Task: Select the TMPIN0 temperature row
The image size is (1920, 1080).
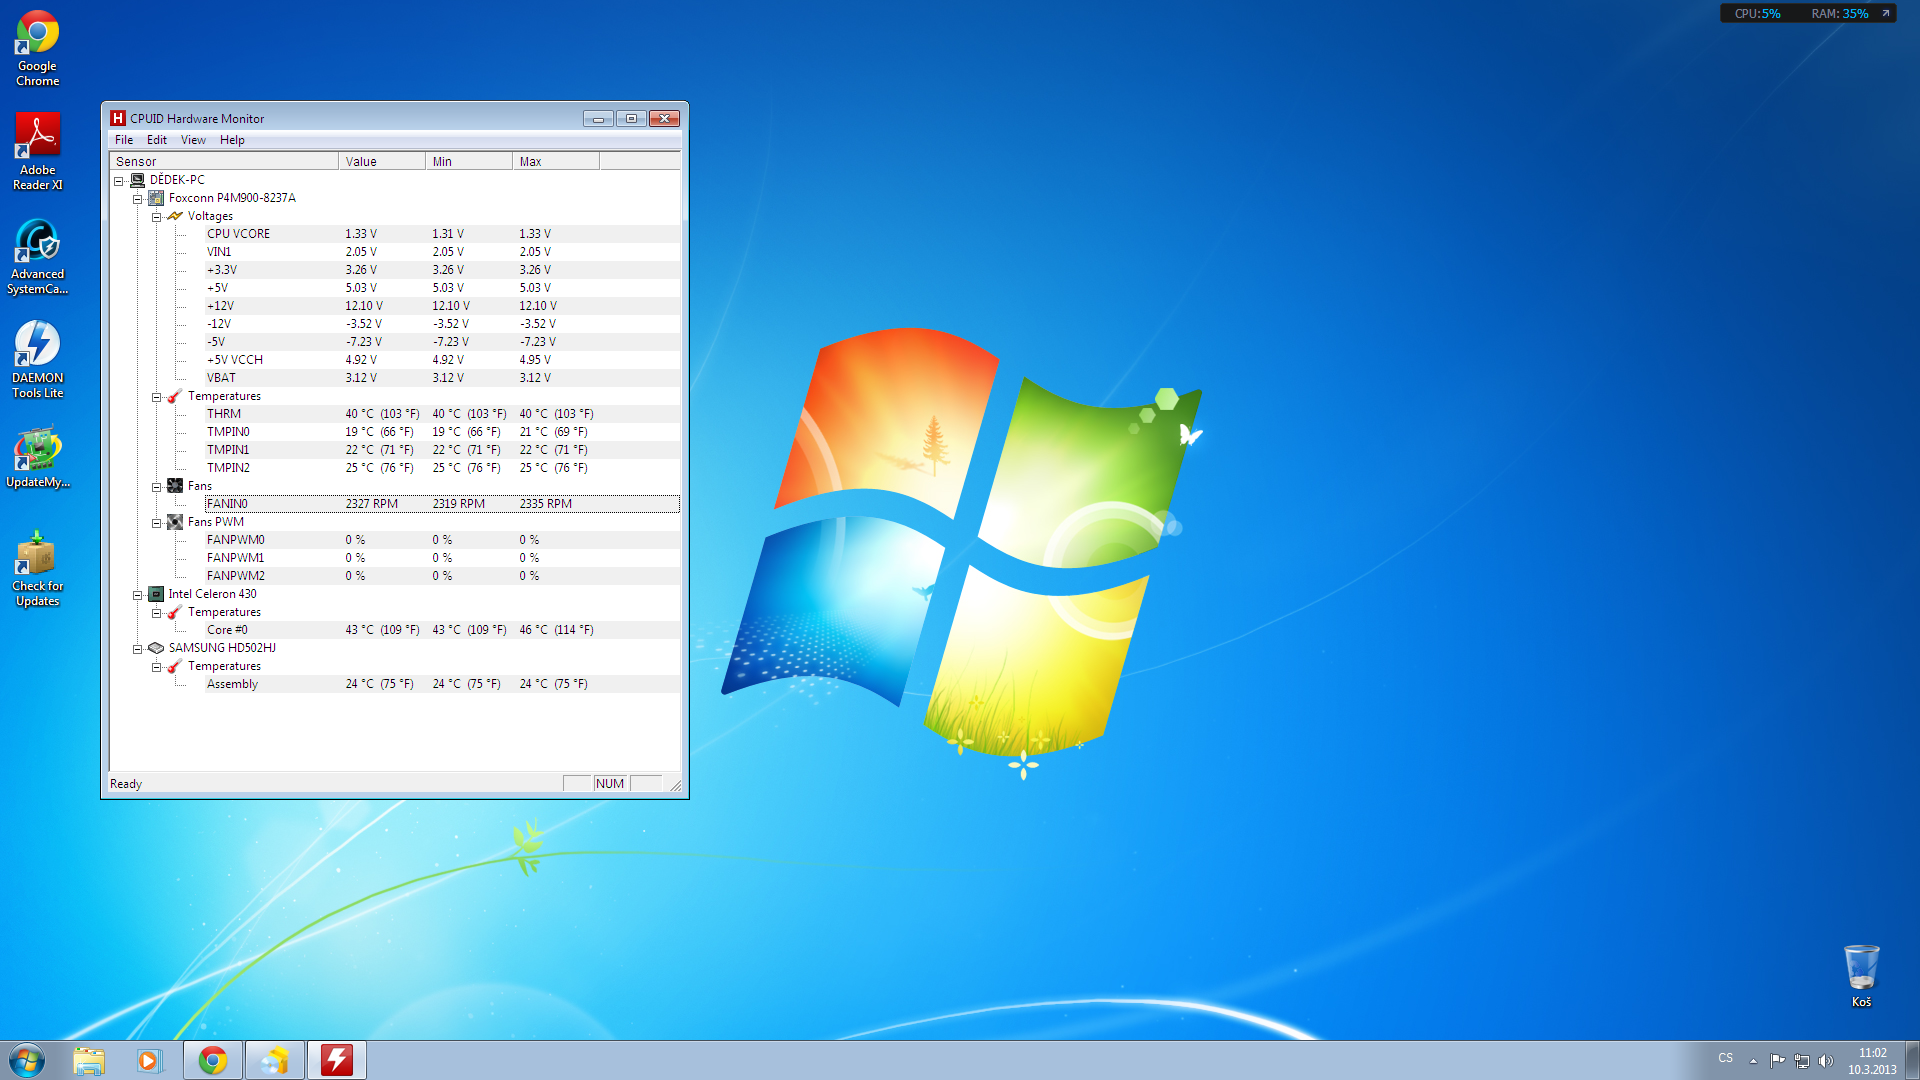Action: point(442,432)
